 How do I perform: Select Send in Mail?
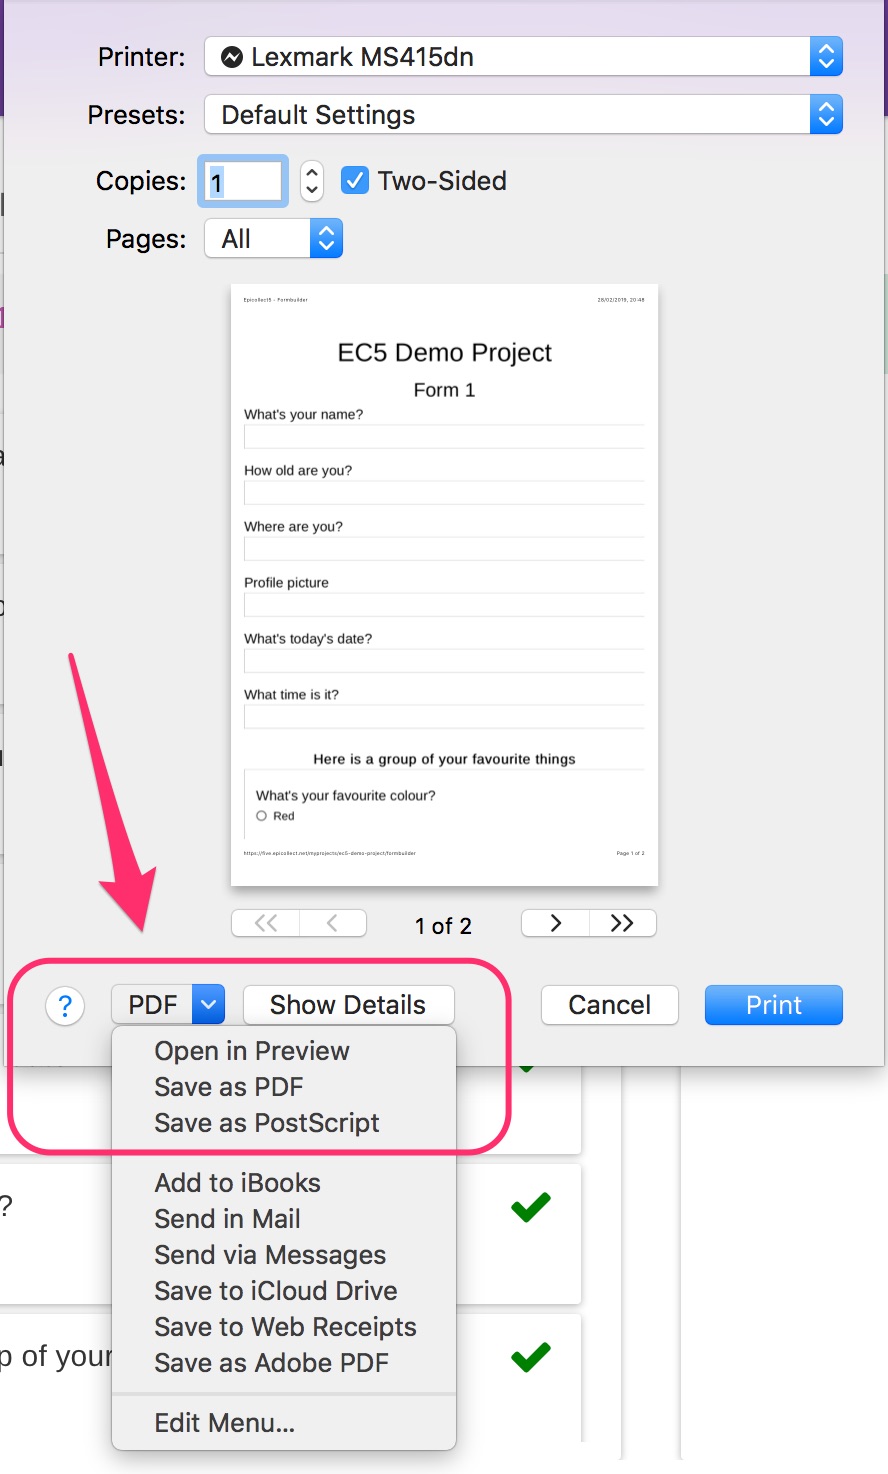[228, 1219]
